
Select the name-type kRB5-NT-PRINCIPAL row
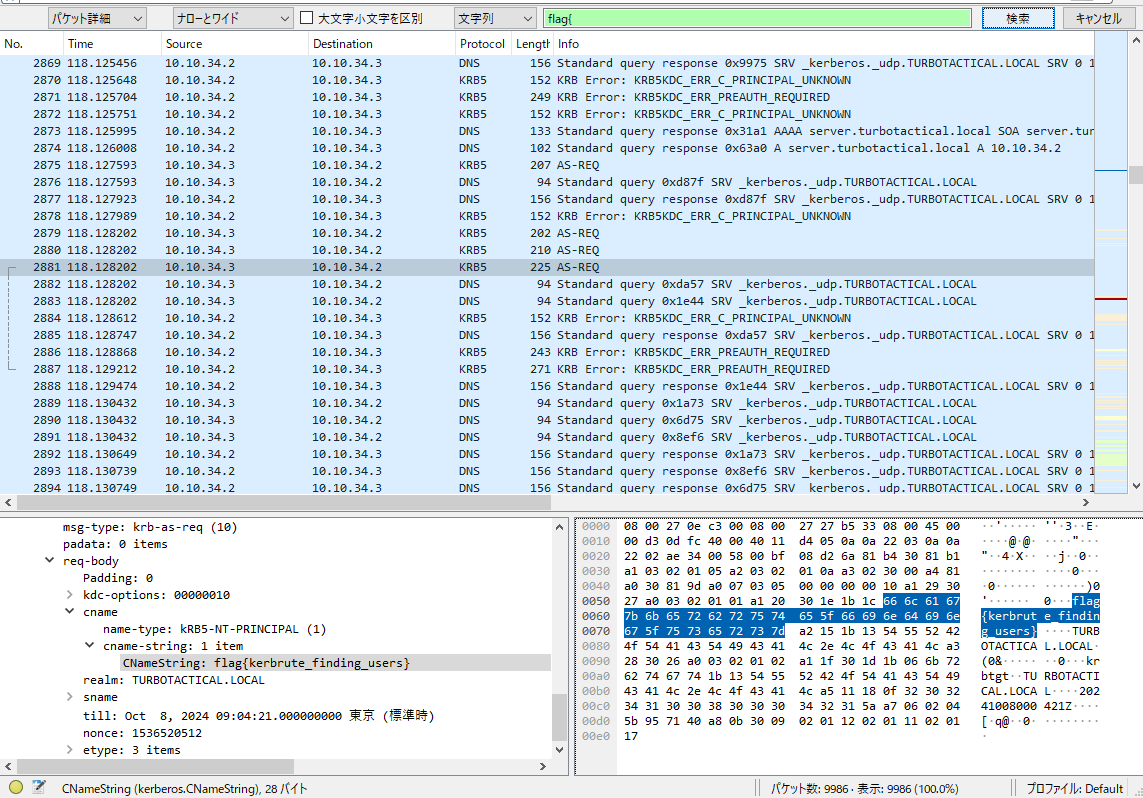[x=214, y=629]
